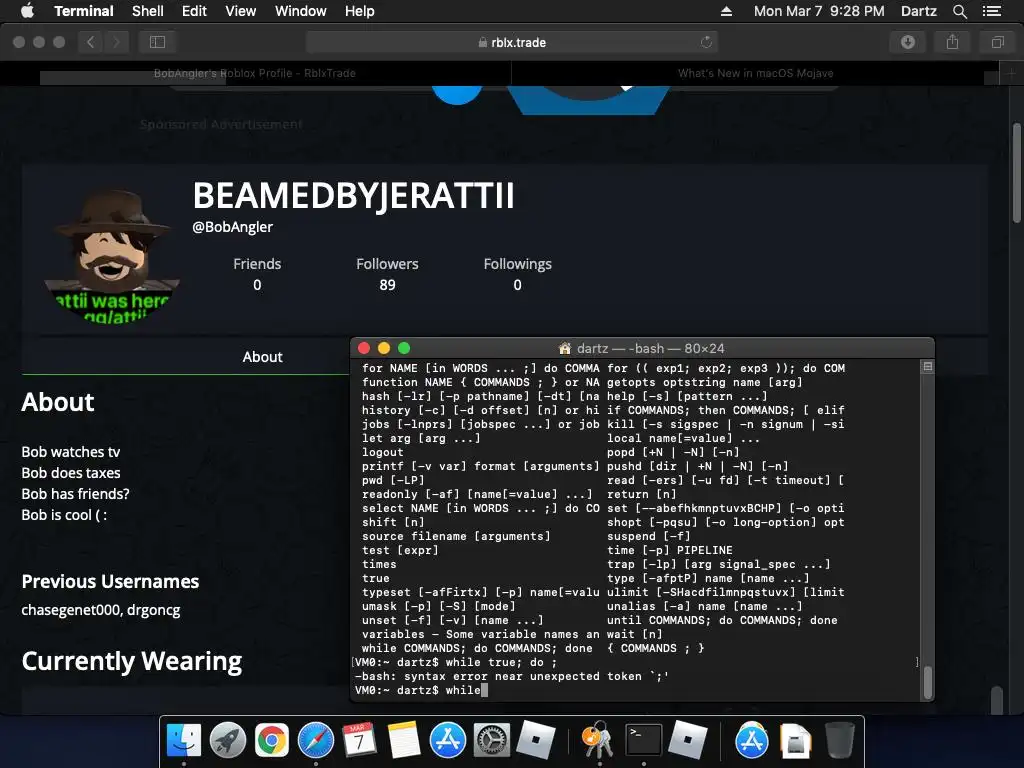Open the Safari share menu
This screenshot has width=1024, height=768.
tap(953, 42)
